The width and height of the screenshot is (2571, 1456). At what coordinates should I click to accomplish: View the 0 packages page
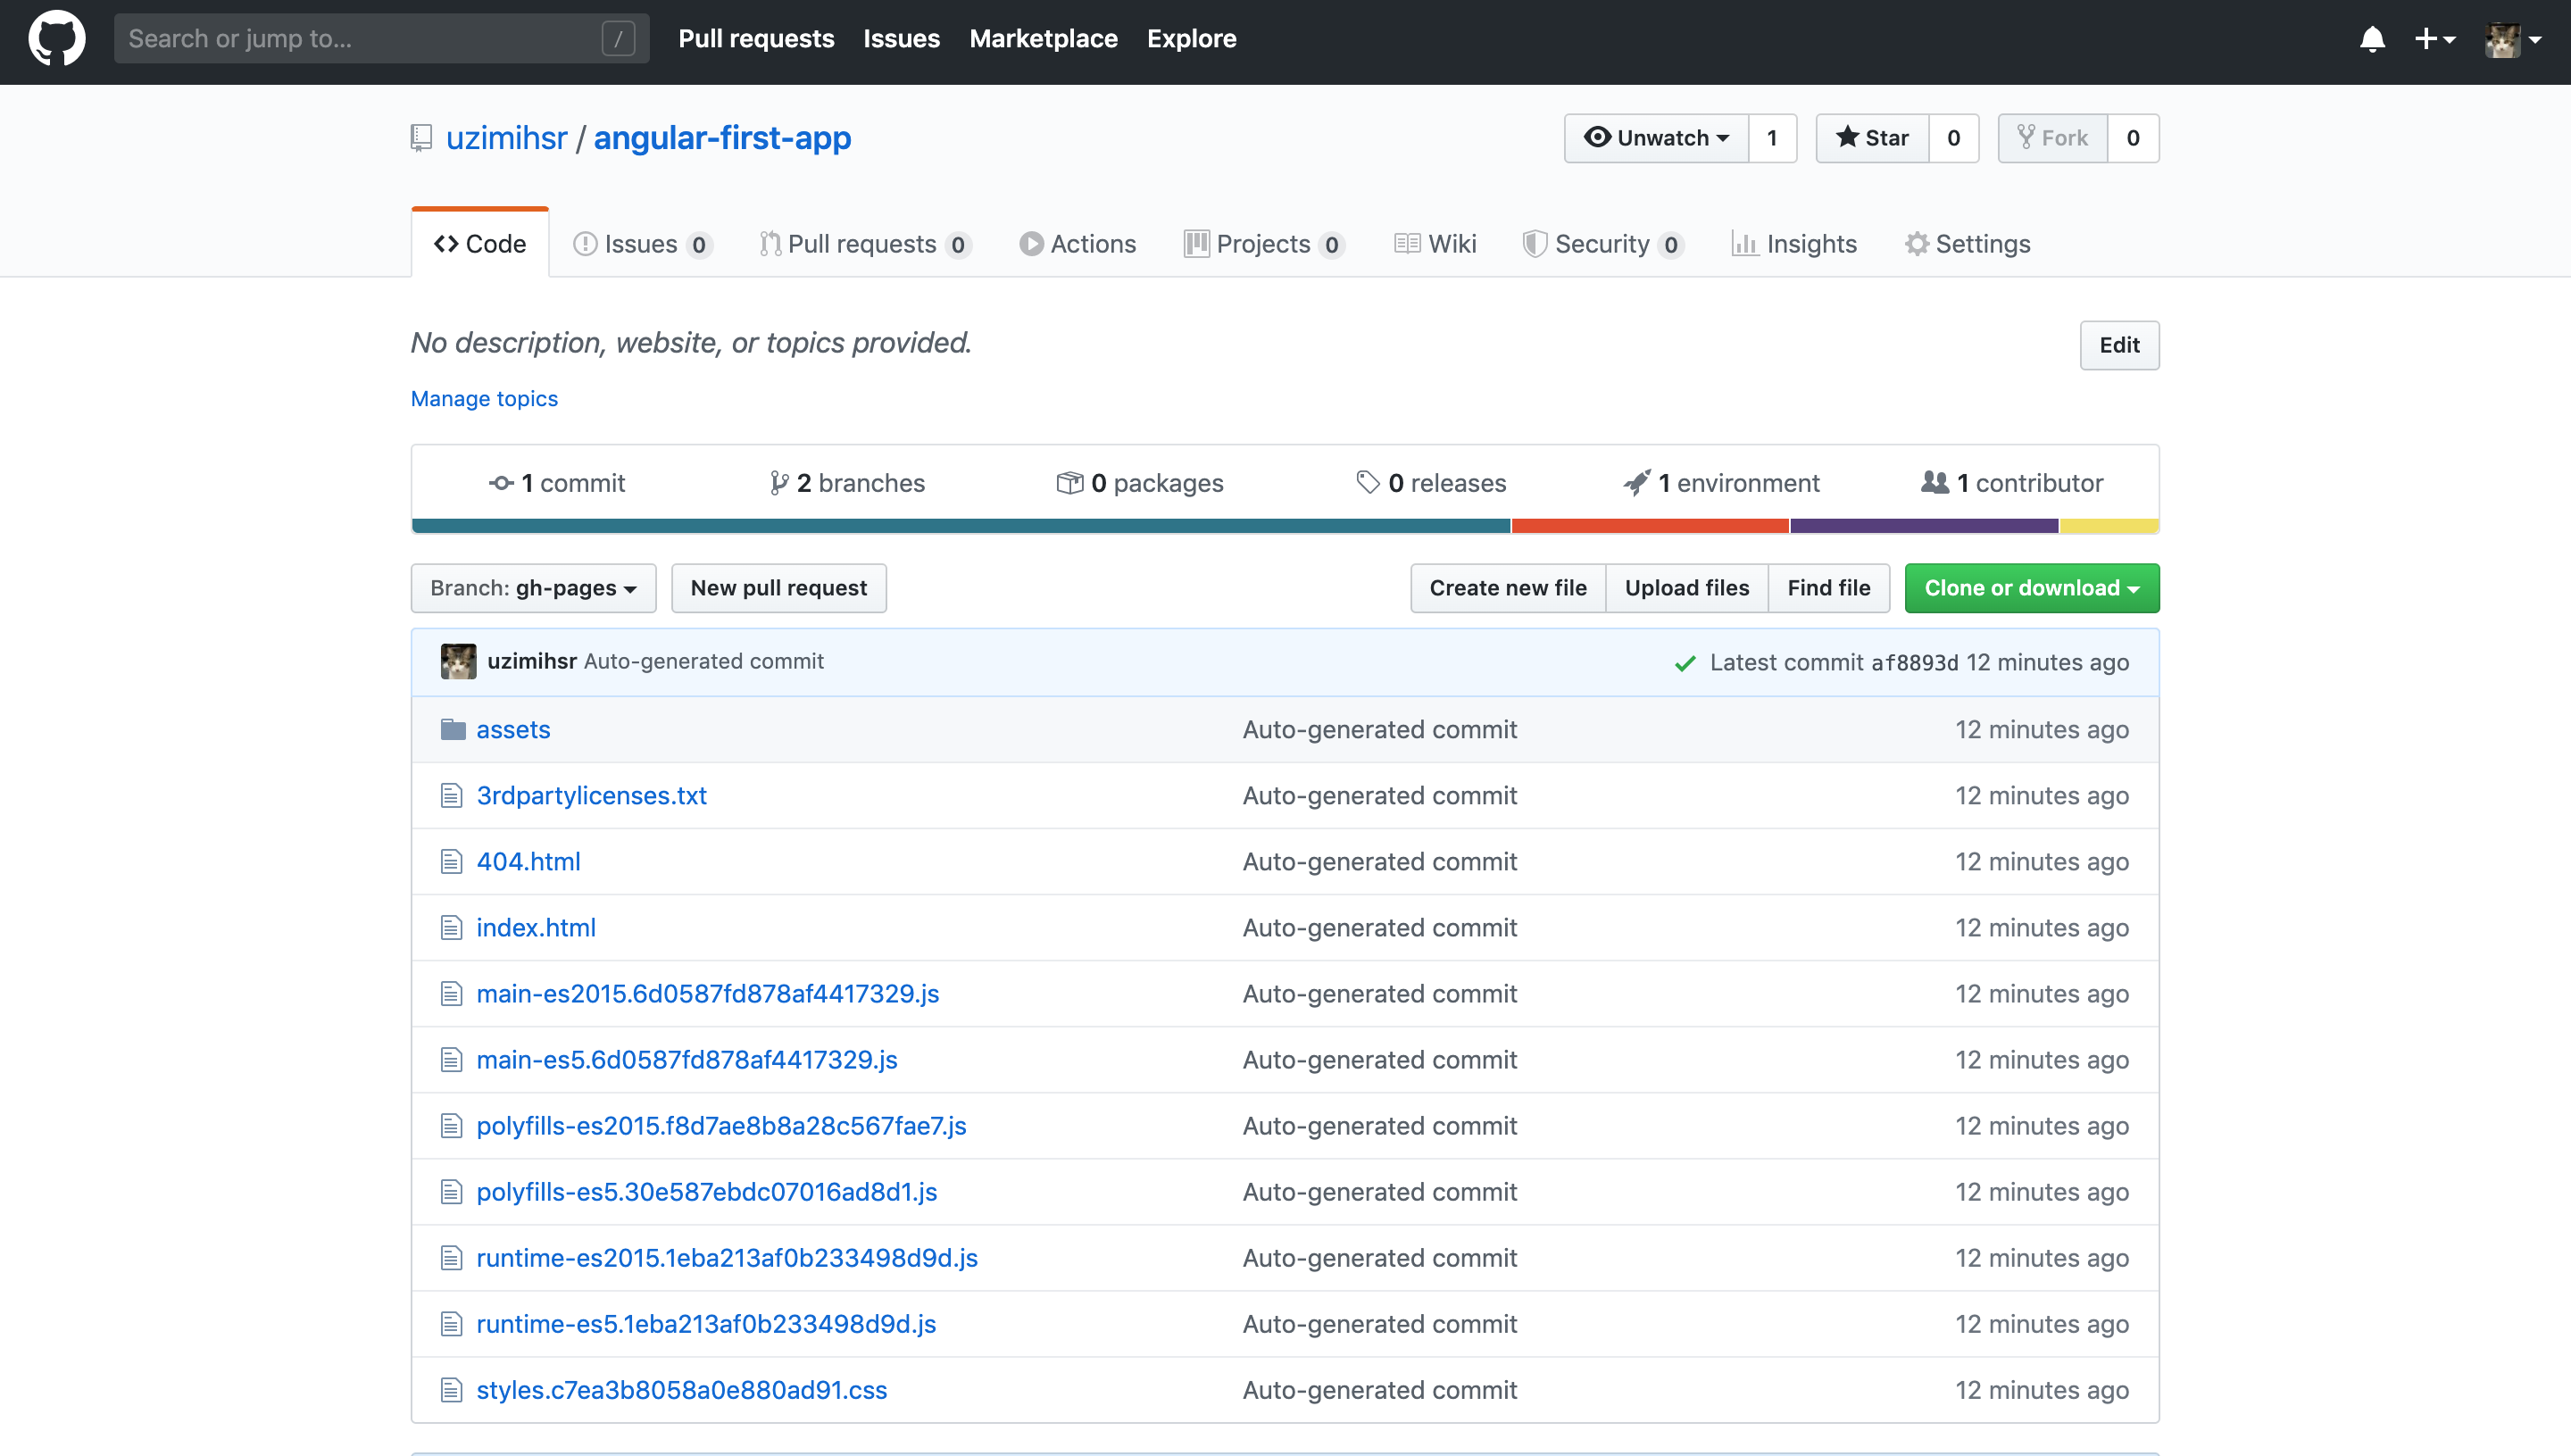pos(1140,483)
